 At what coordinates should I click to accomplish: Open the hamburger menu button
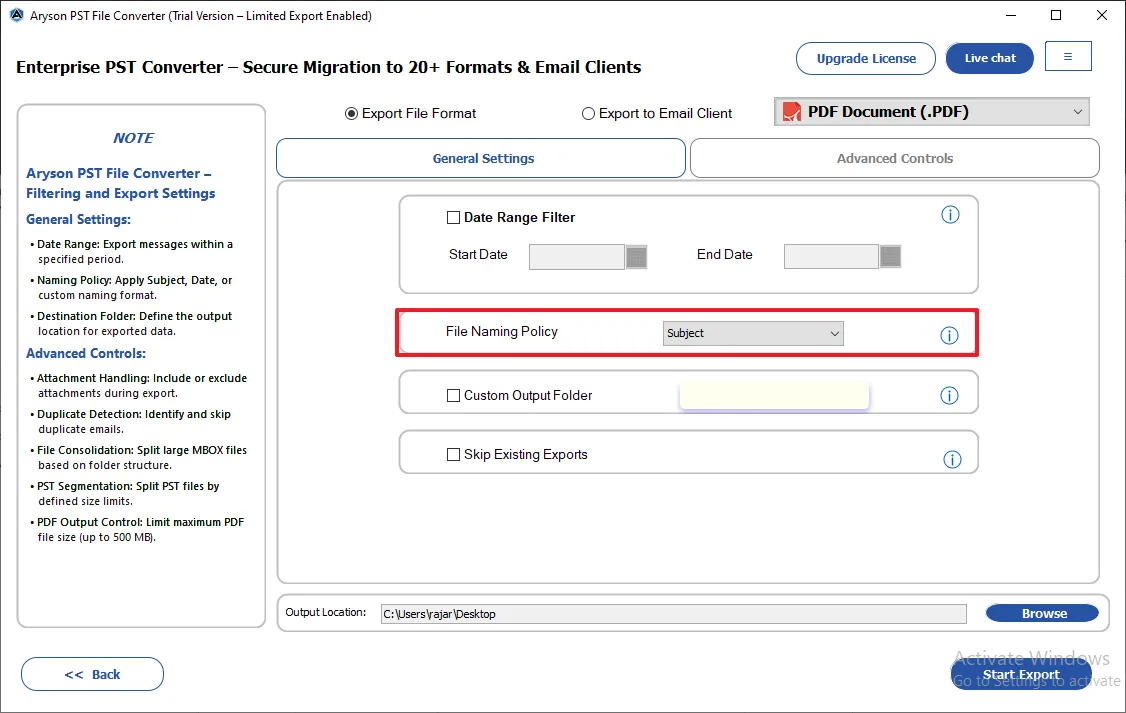pos(1068,57)
